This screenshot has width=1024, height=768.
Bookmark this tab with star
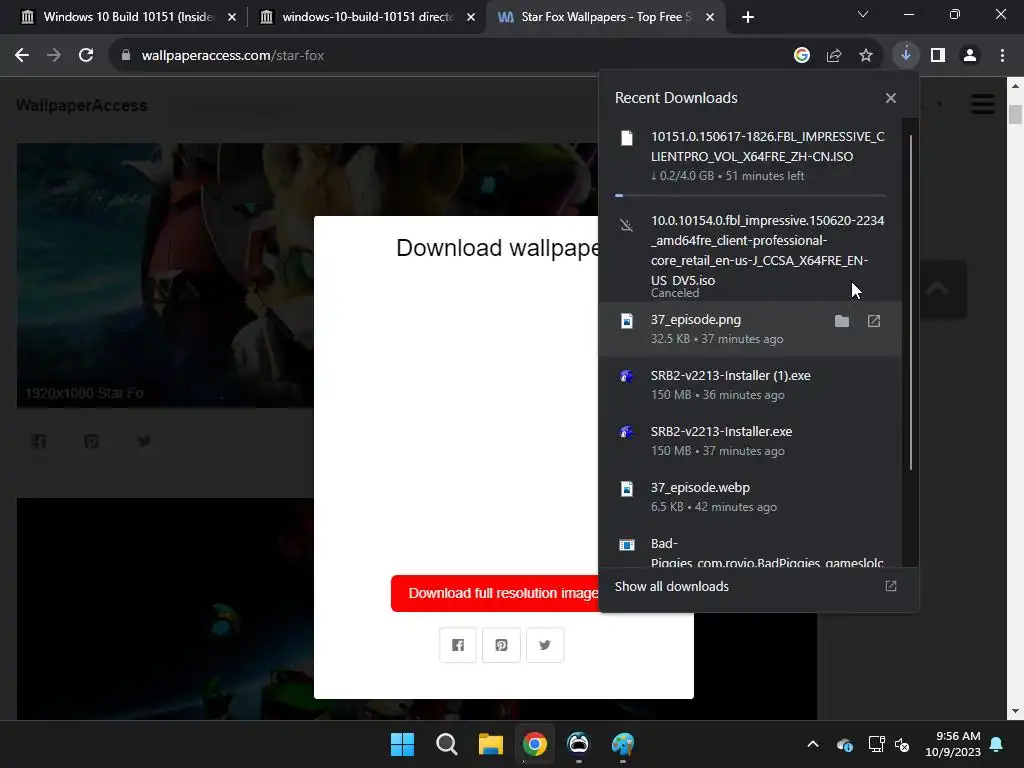point(866,56)
